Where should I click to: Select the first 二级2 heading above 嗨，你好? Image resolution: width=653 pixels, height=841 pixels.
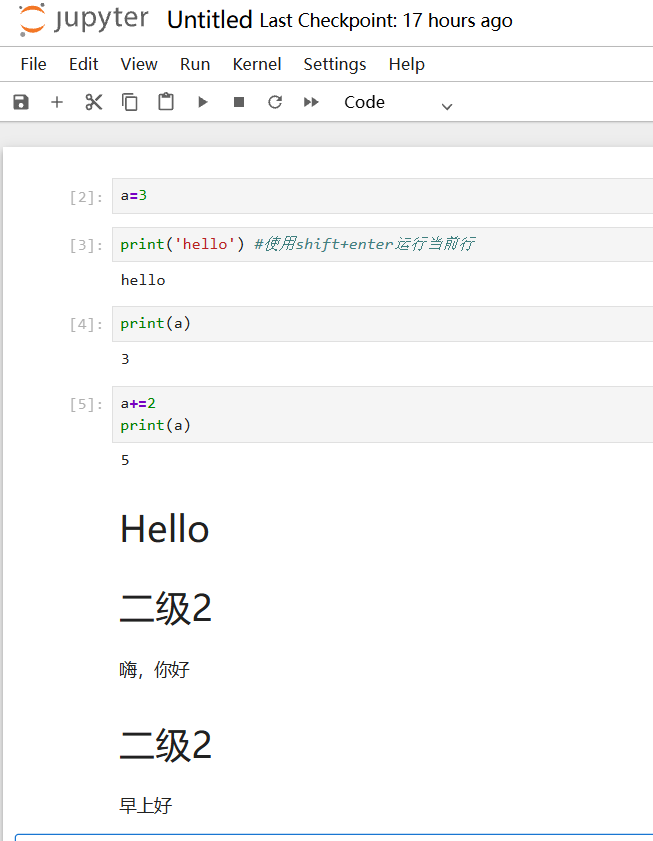[x=166, y=608]
